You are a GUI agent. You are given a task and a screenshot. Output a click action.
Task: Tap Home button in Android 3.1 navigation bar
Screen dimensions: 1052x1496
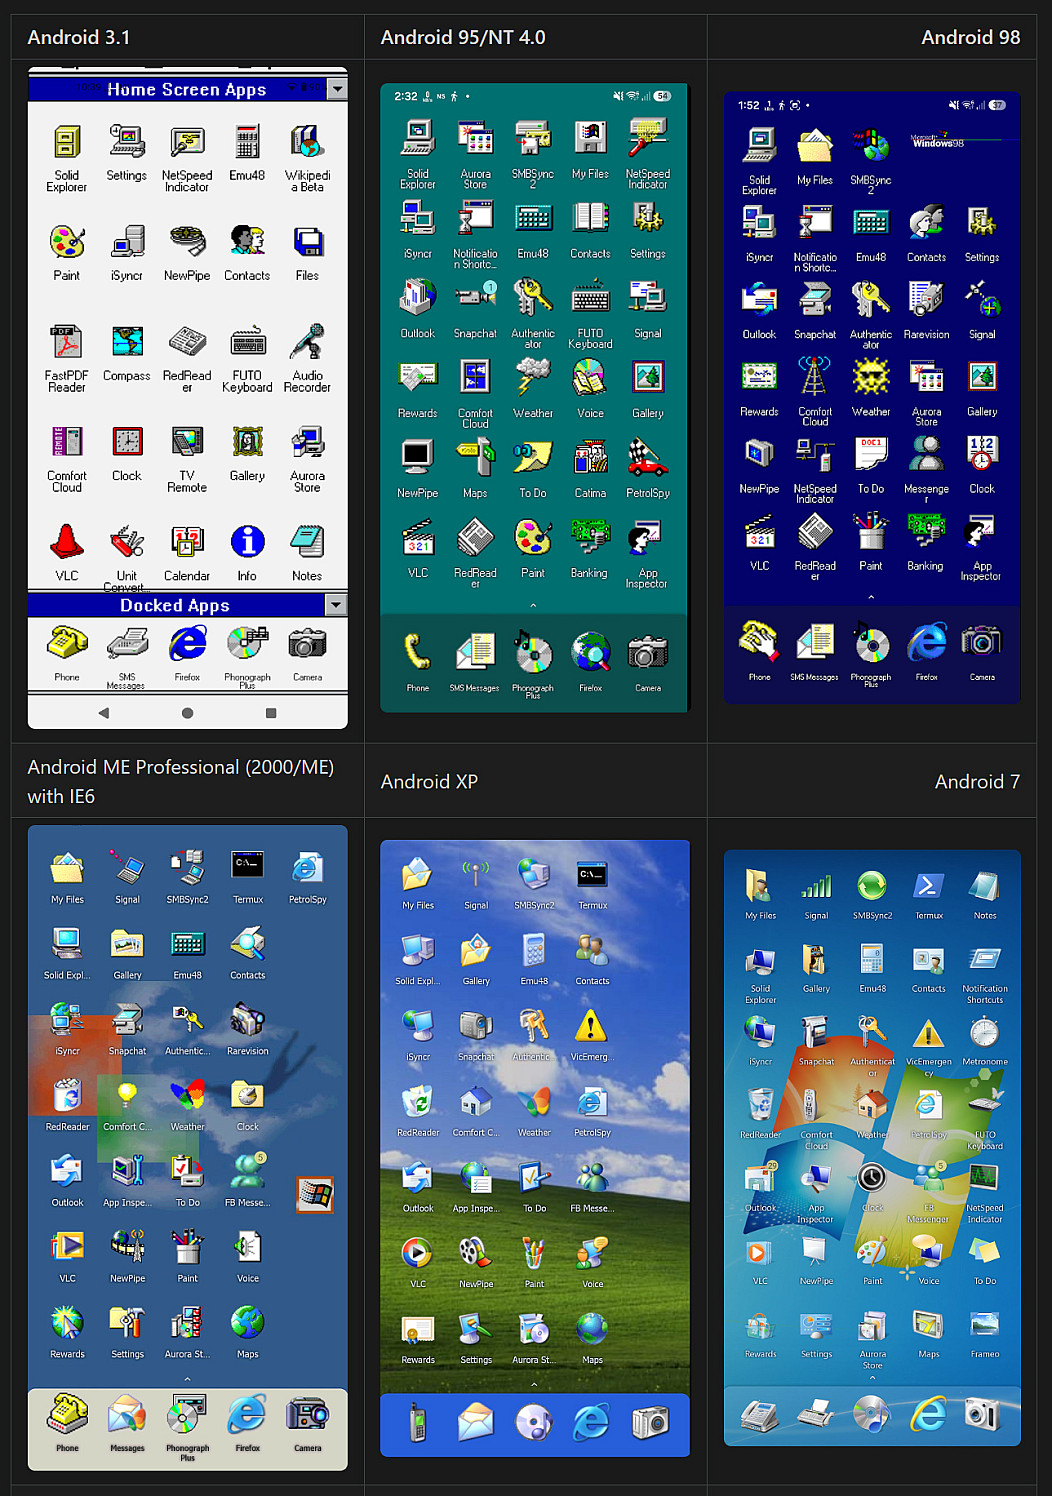(187, 713)
